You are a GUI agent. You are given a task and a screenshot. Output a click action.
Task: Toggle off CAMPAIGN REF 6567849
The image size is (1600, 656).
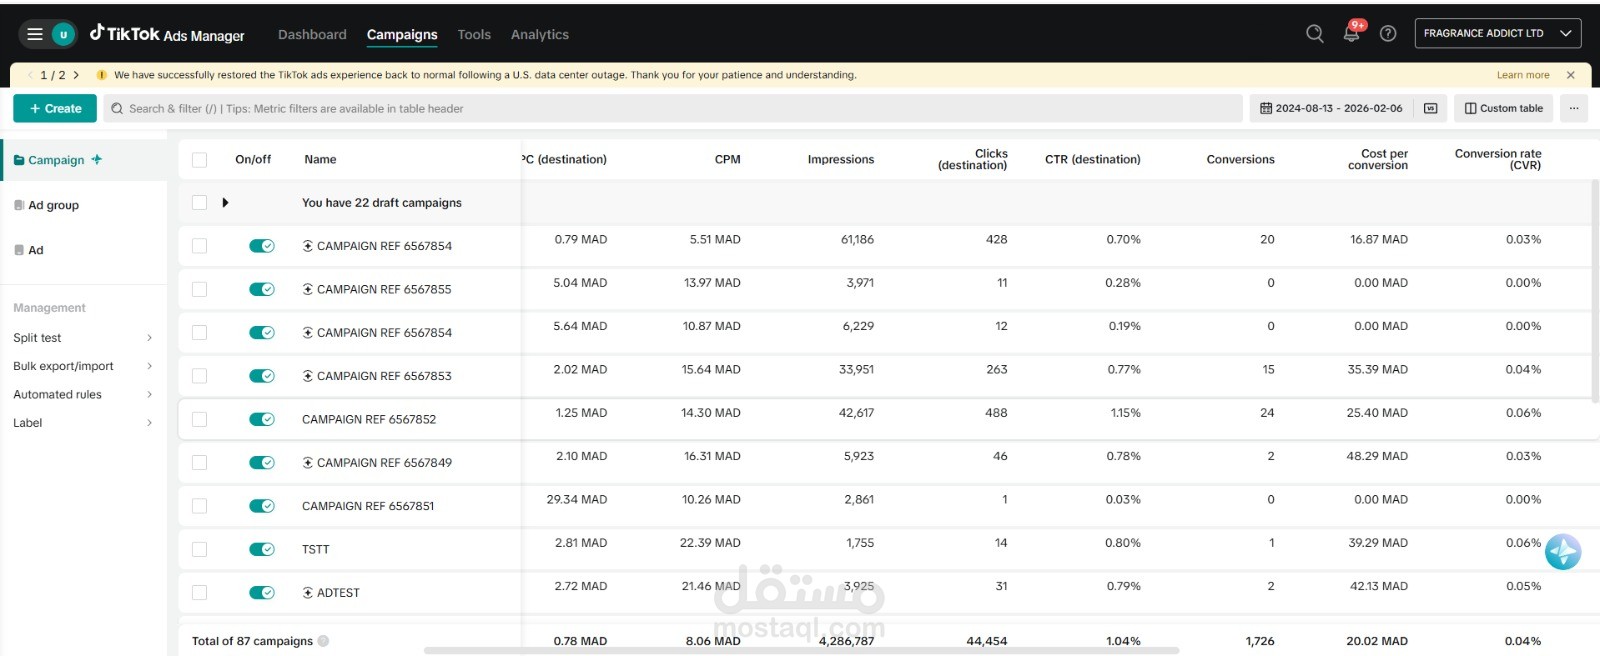(x=262, y=463)
